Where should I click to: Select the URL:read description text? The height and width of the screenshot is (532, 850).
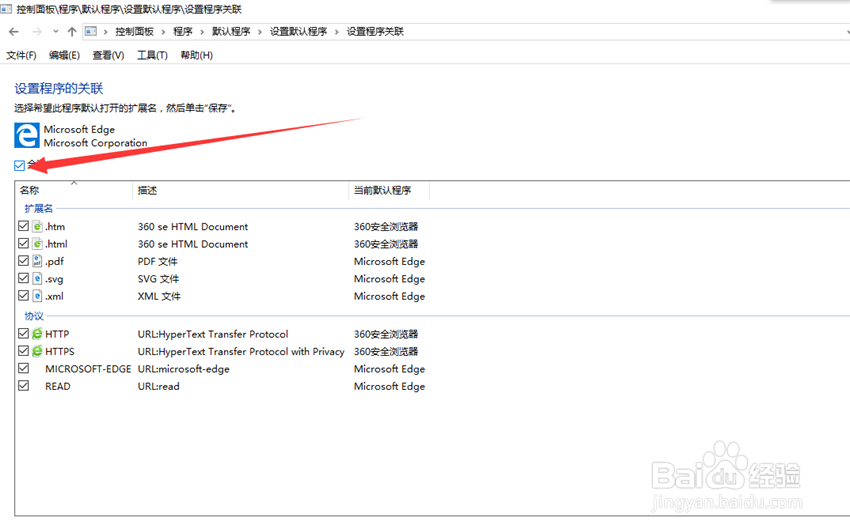[x=158, y=386]
